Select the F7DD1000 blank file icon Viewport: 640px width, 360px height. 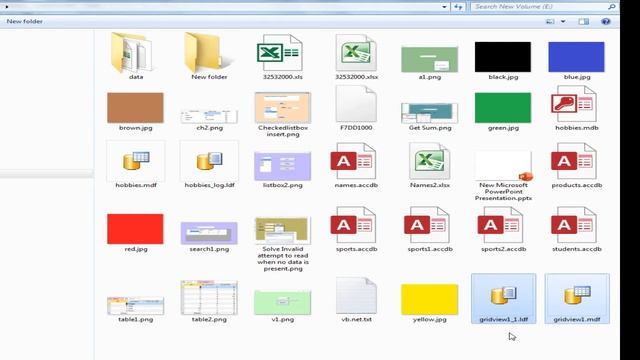(x=356, y=104)
